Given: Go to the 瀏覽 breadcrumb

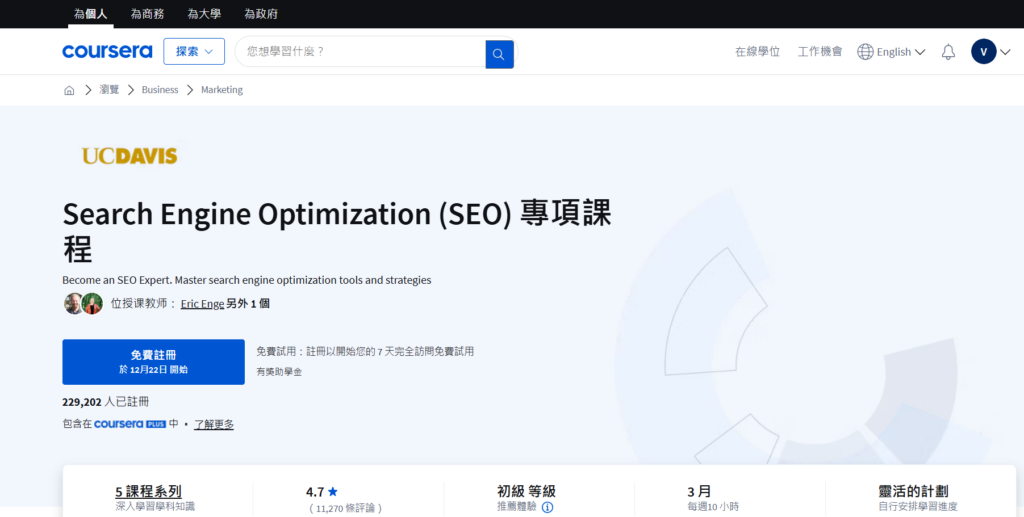Looking at the screenshot, I should 109,90.
